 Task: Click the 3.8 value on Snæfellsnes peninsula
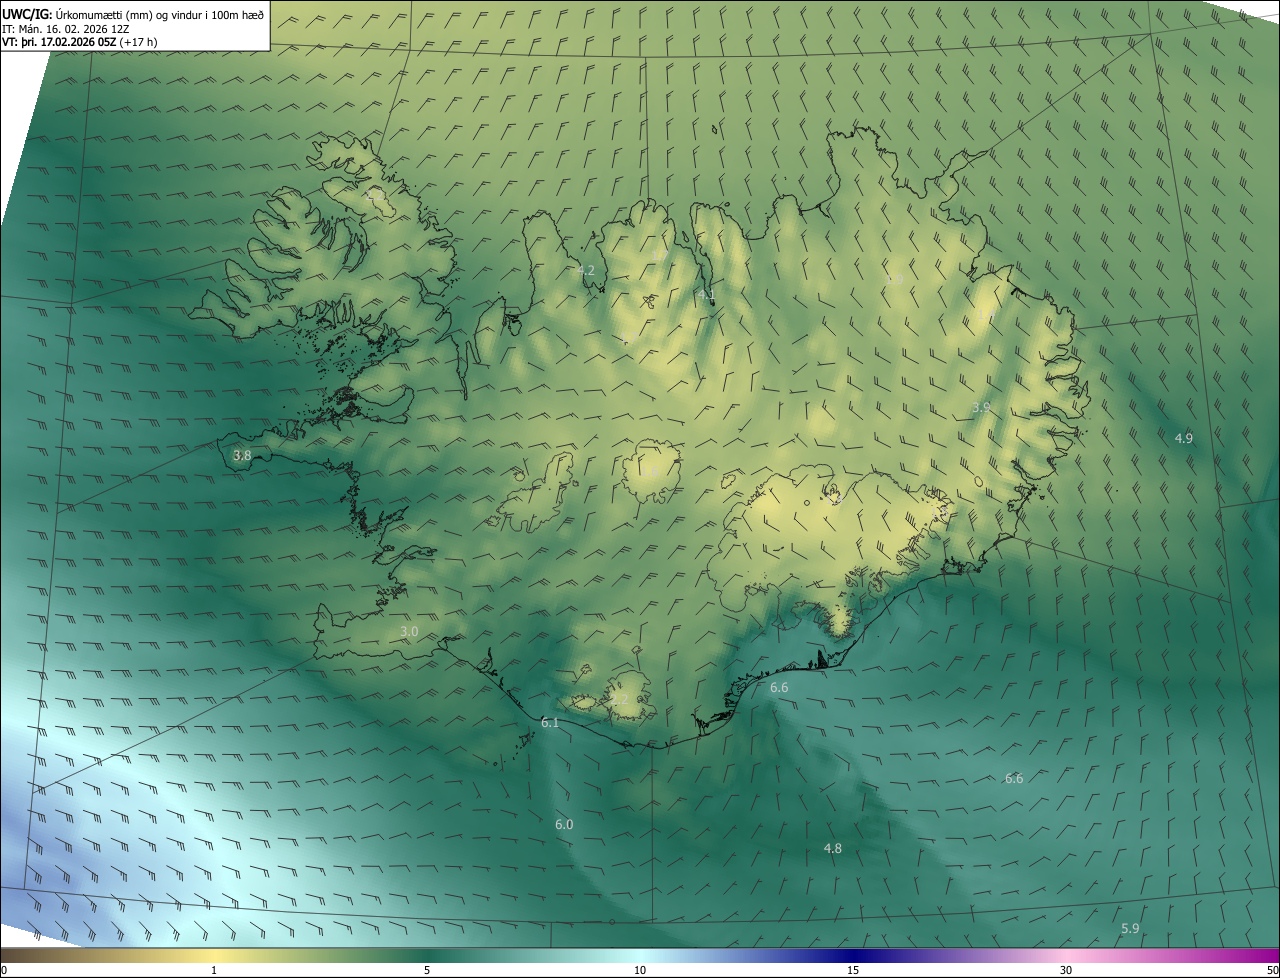pyautogui.click(x=242, y=456)
